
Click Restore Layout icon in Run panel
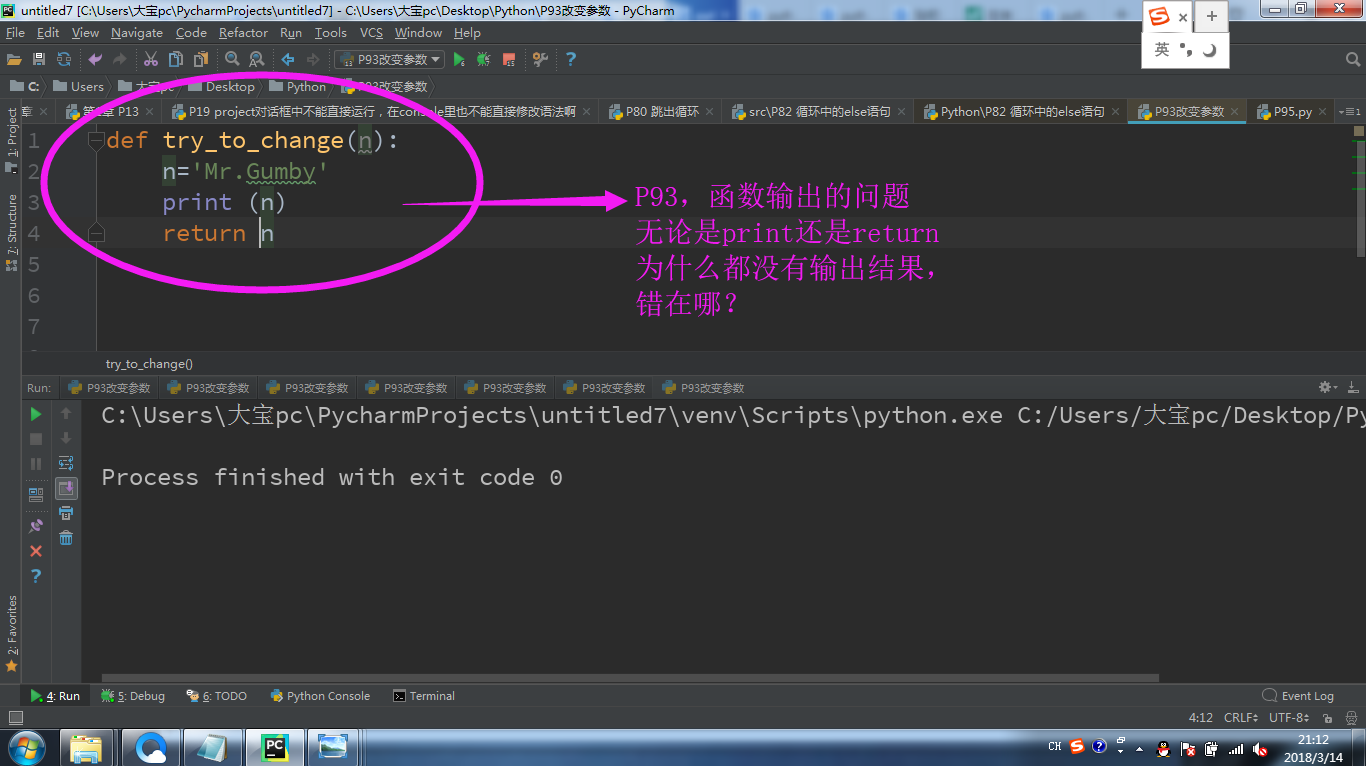pyautogui.click(x=36, y=494)
